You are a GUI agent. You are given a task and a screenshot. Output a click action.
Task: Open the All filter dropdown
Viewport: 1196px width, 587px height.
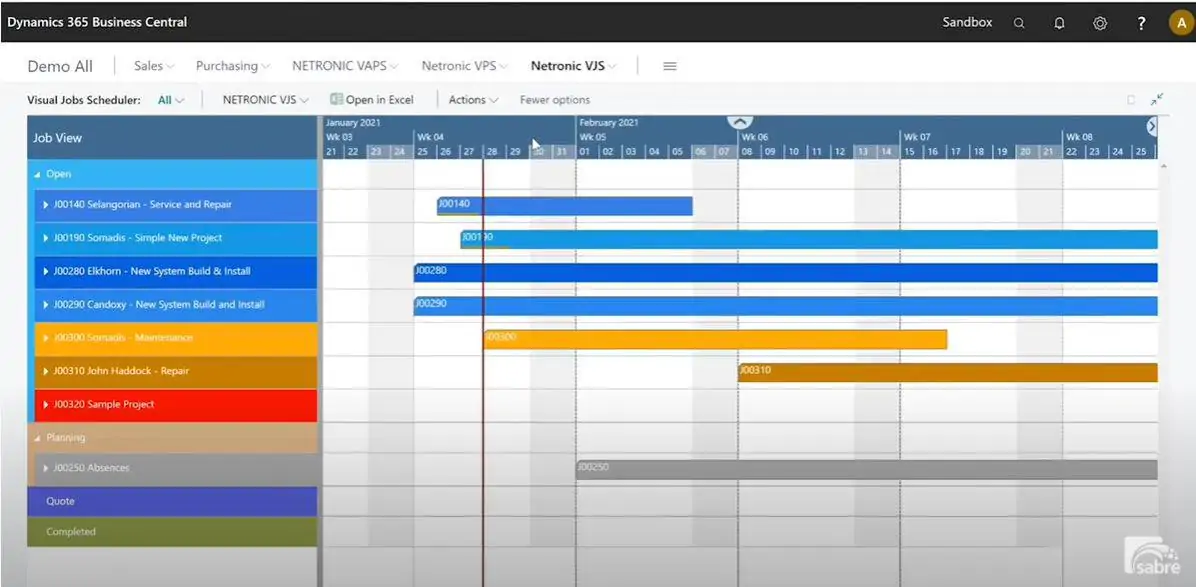pos(171,100)
